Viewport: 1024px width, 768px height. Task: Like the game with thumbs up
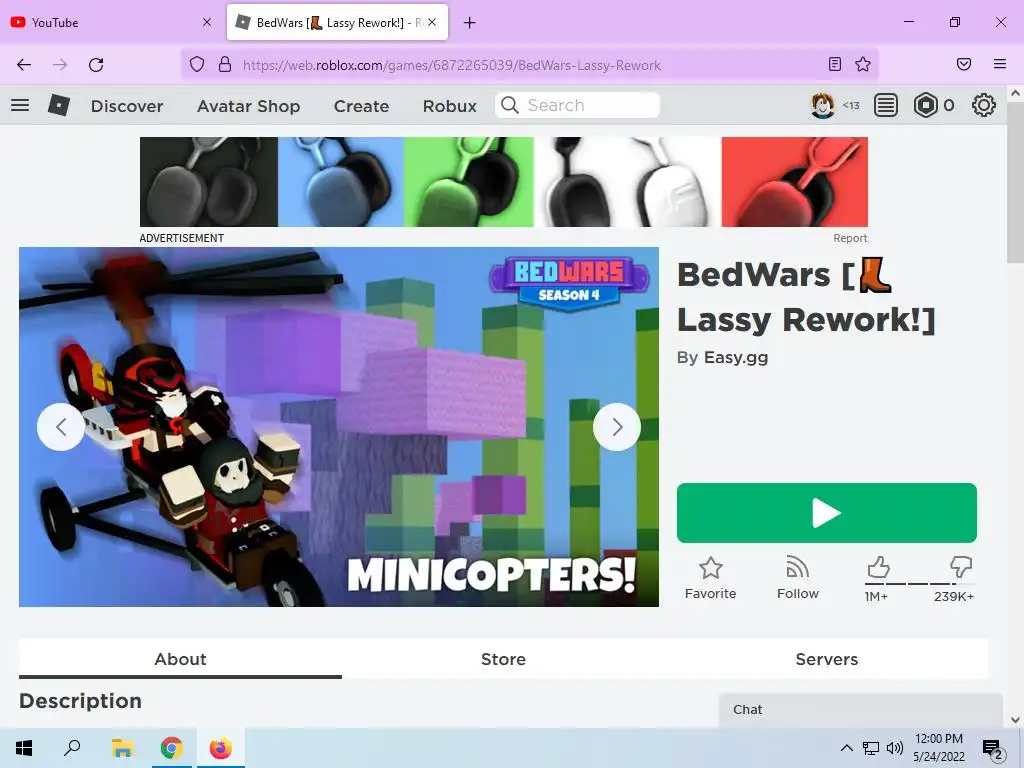pyautogui.click(x=878, y=567)
